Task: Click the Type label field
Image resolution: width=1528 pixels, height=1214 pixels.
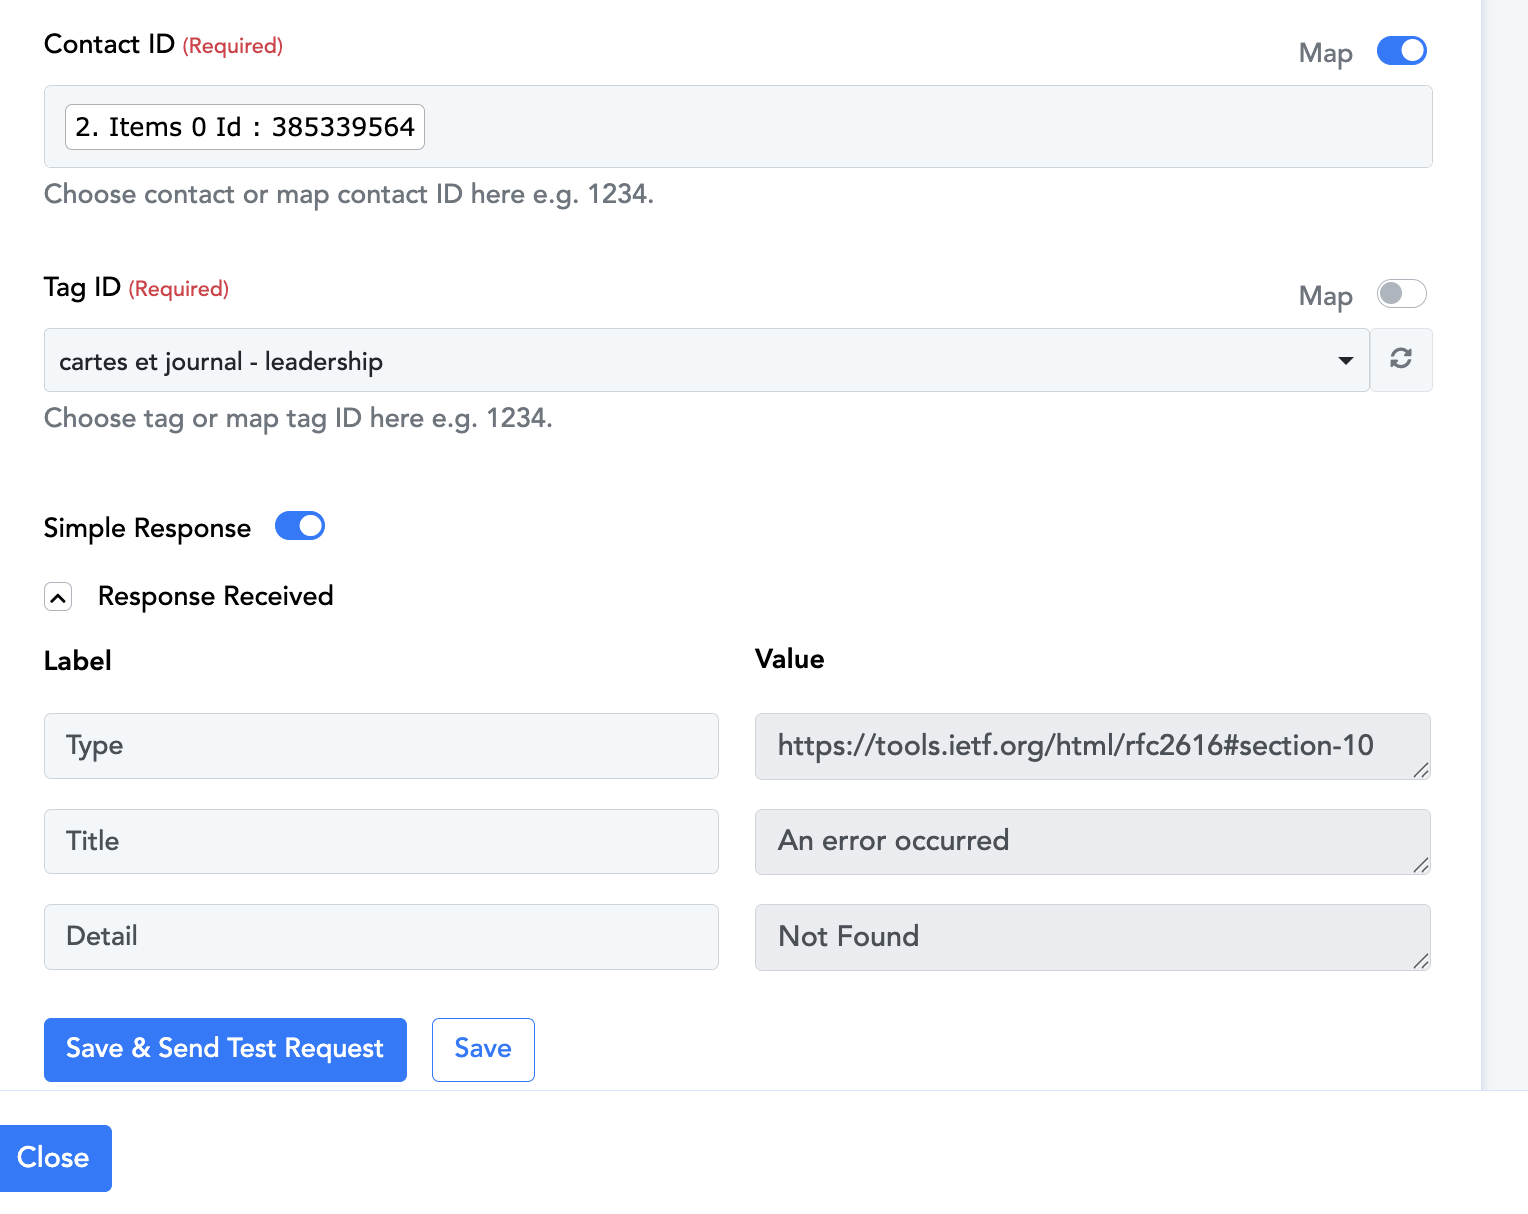Action: [x=381, y=746]
